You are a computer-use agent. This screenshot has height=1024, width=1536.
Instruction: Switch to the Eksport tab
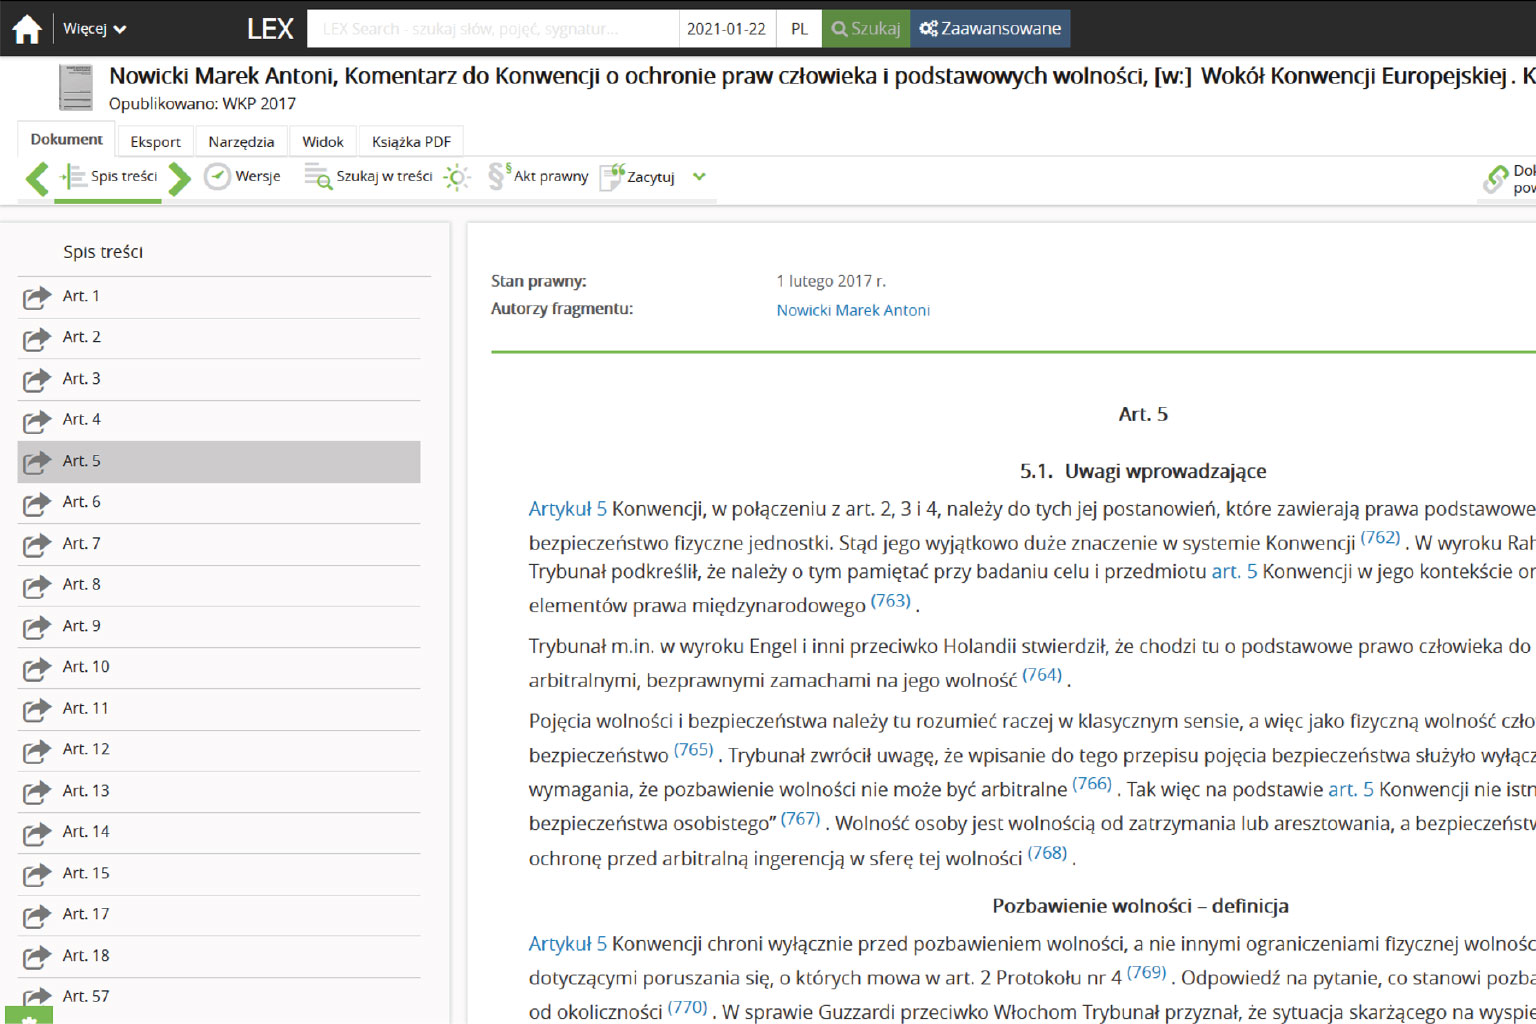click(155, 142)
